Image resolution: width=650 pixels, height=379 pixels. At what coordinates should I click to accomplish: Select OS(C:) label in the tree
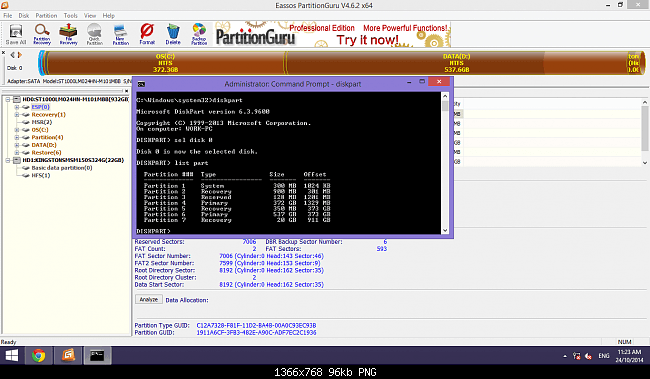click(x=40, y=130)
